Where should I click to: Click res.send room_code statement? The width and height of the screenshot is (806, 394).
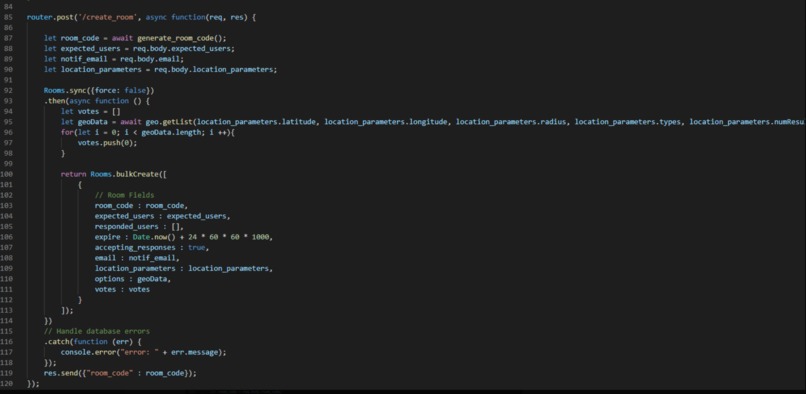click(120, 373)
